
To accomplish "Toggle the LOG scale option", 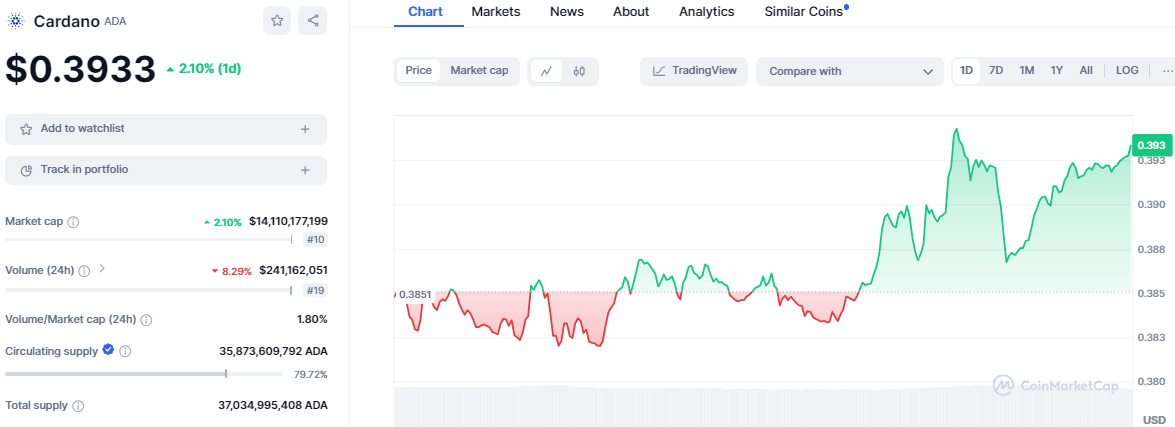I will 1127,70.
